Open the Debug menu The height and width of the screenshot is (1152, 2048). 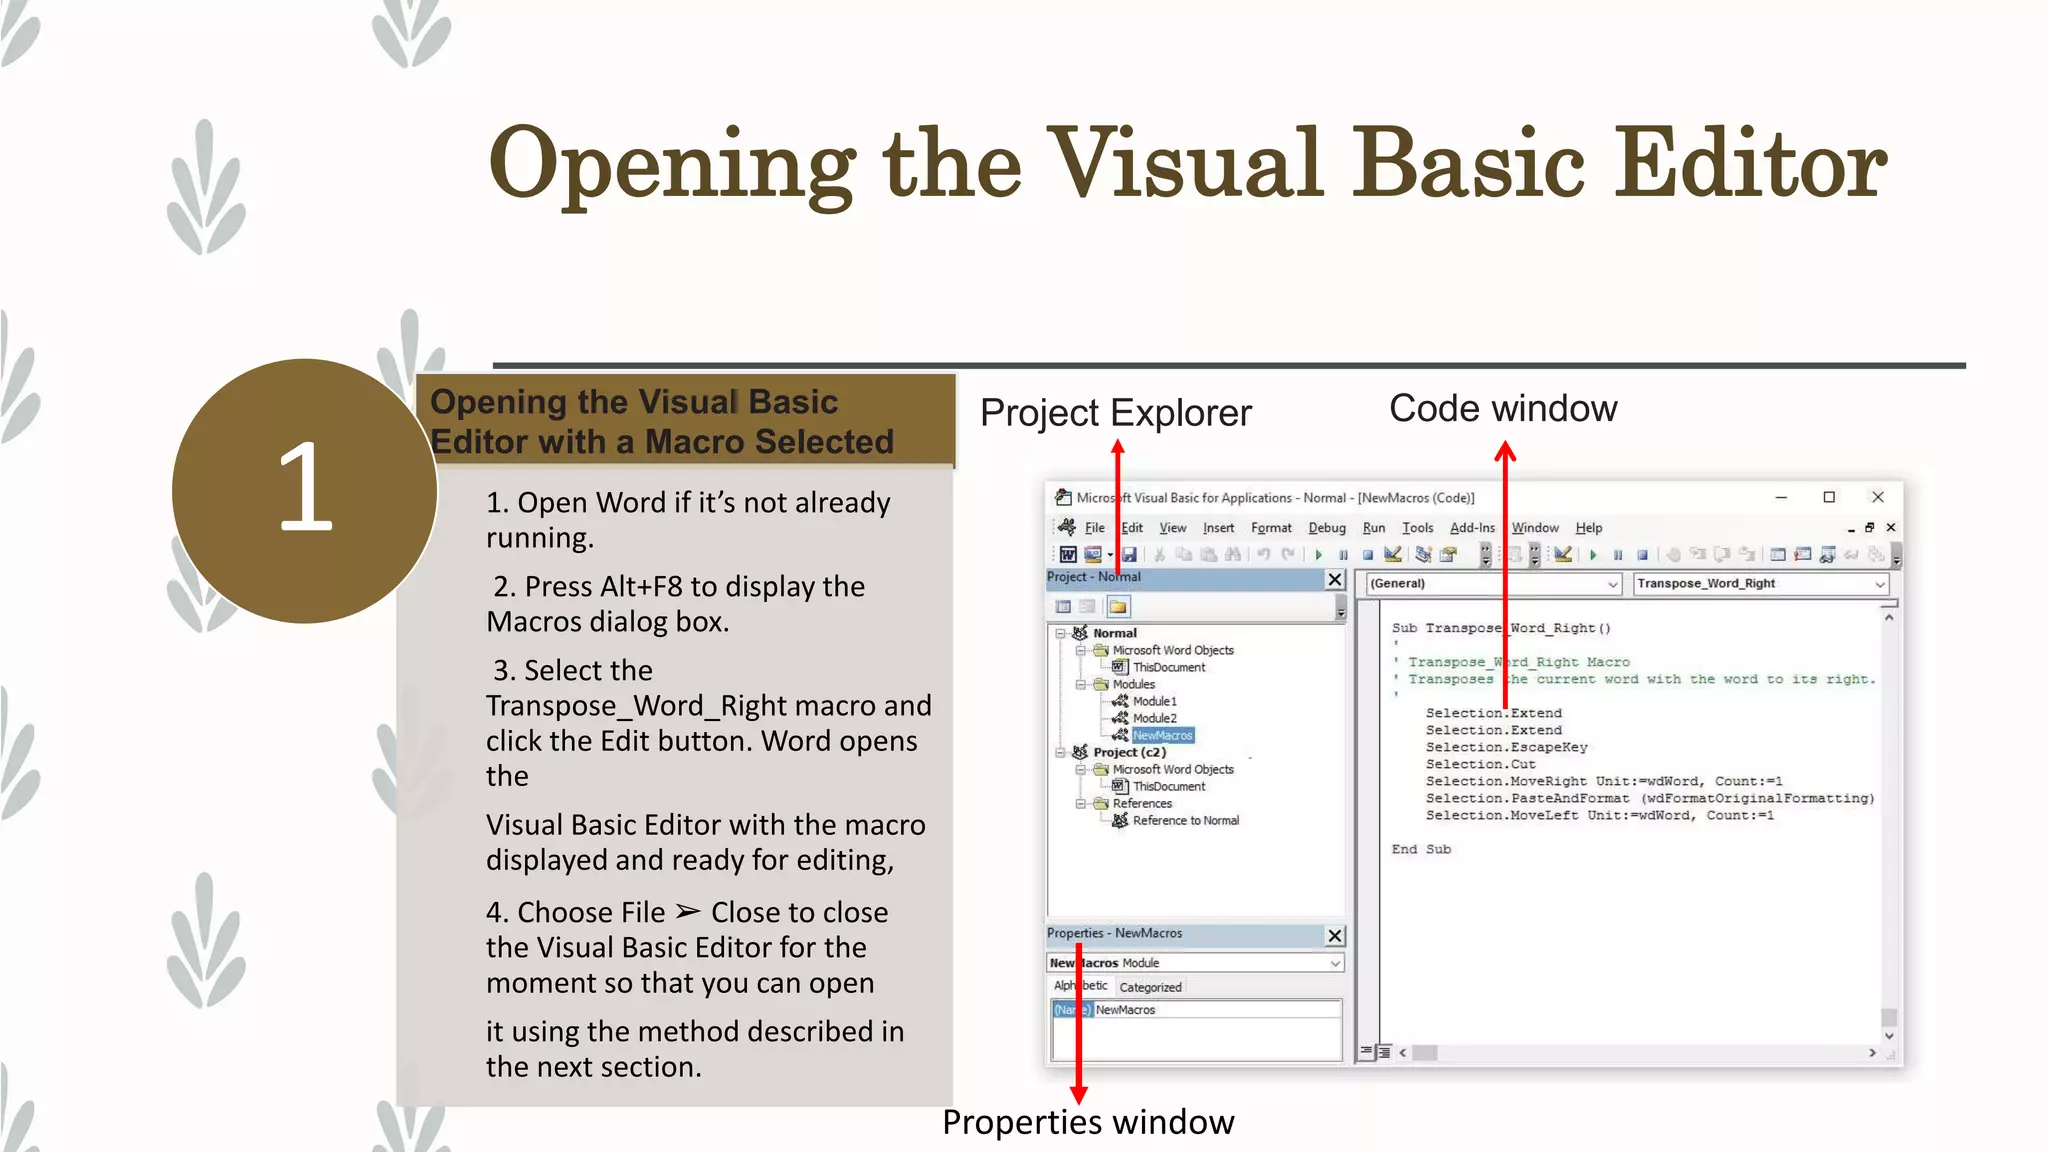(1326, 528)
